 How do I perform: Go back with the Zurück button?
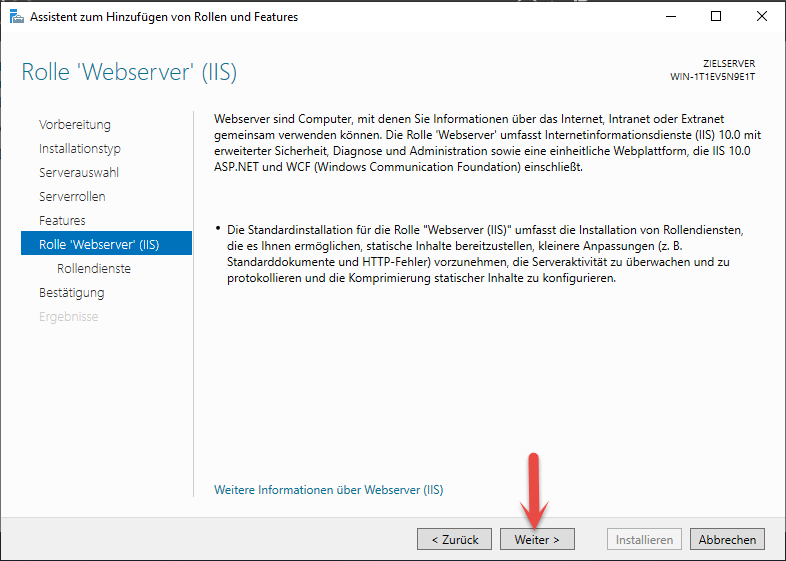tap(454, 539)
